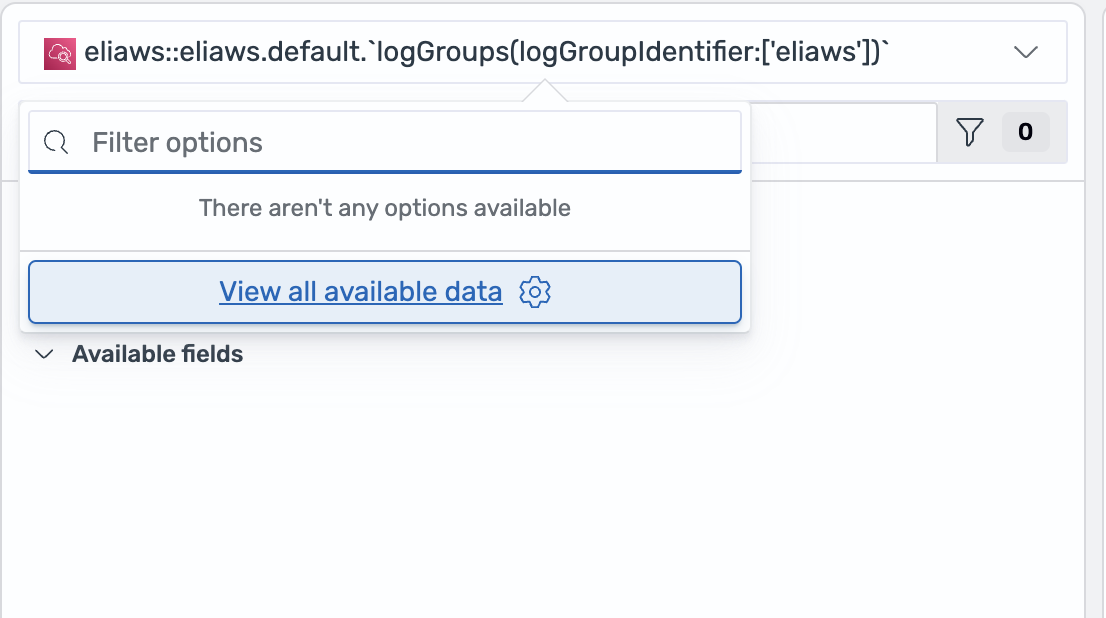Click the magnifier icon in Filter options
This screenshot has height=618, width=1106.
58,143
